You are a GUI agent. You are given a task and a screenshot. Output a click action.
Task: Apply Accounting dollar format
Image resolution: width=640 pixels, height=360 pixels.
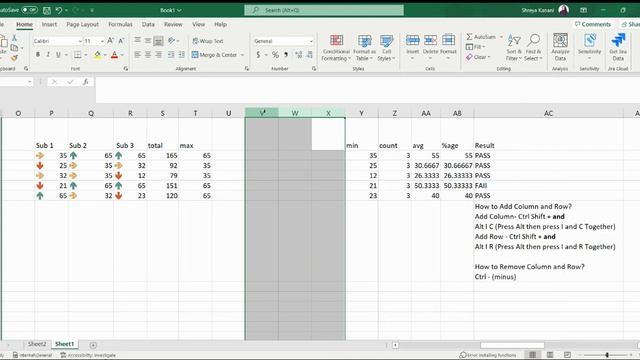258,54
